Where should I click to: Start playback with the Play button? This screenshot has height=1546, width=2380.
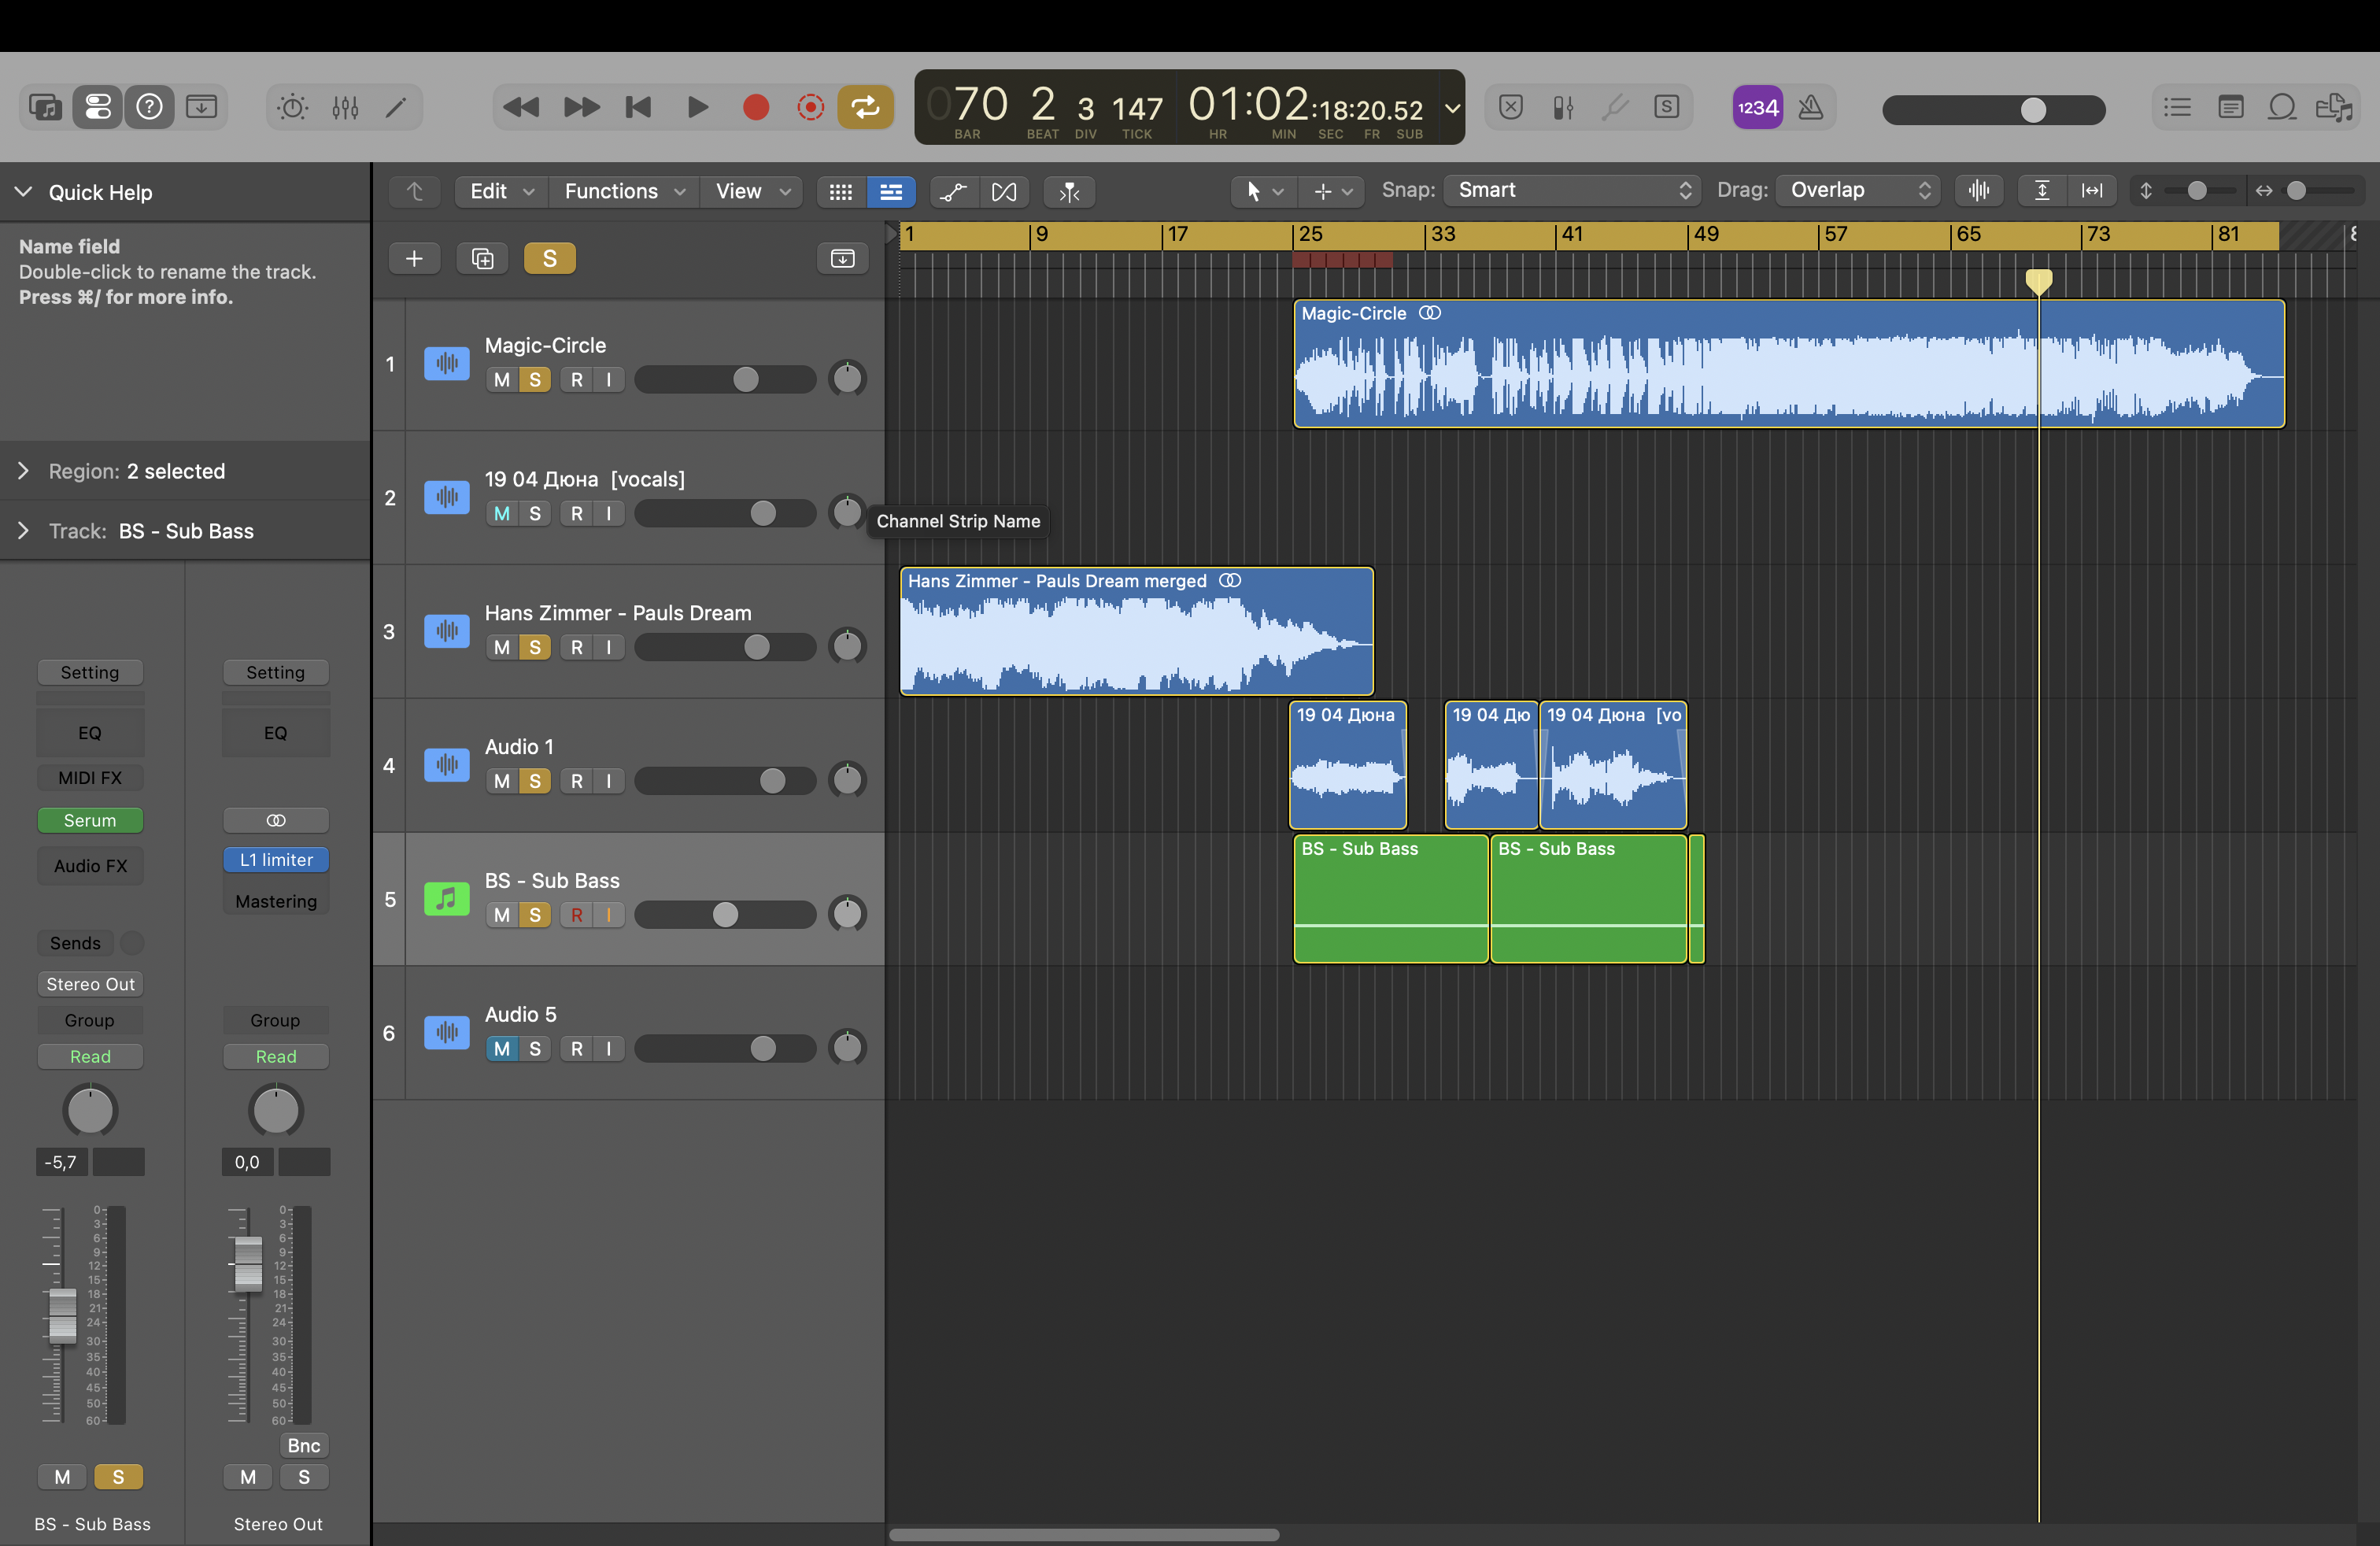point(697,107)
